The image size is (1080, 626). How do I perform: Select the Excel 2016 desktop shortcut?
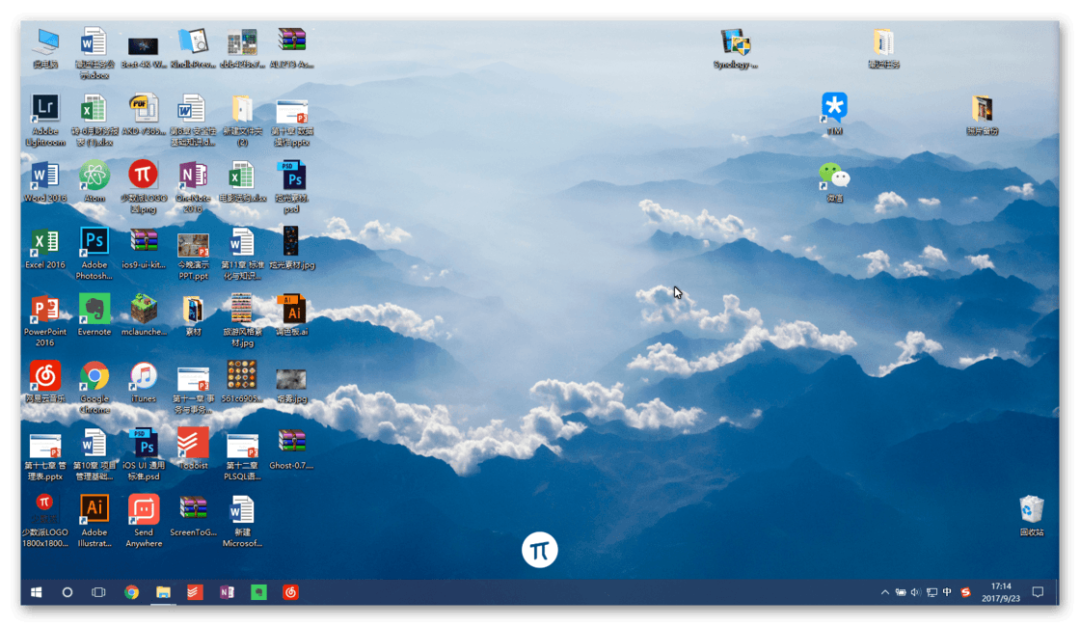pyautogui.click(x=45, y=248)
